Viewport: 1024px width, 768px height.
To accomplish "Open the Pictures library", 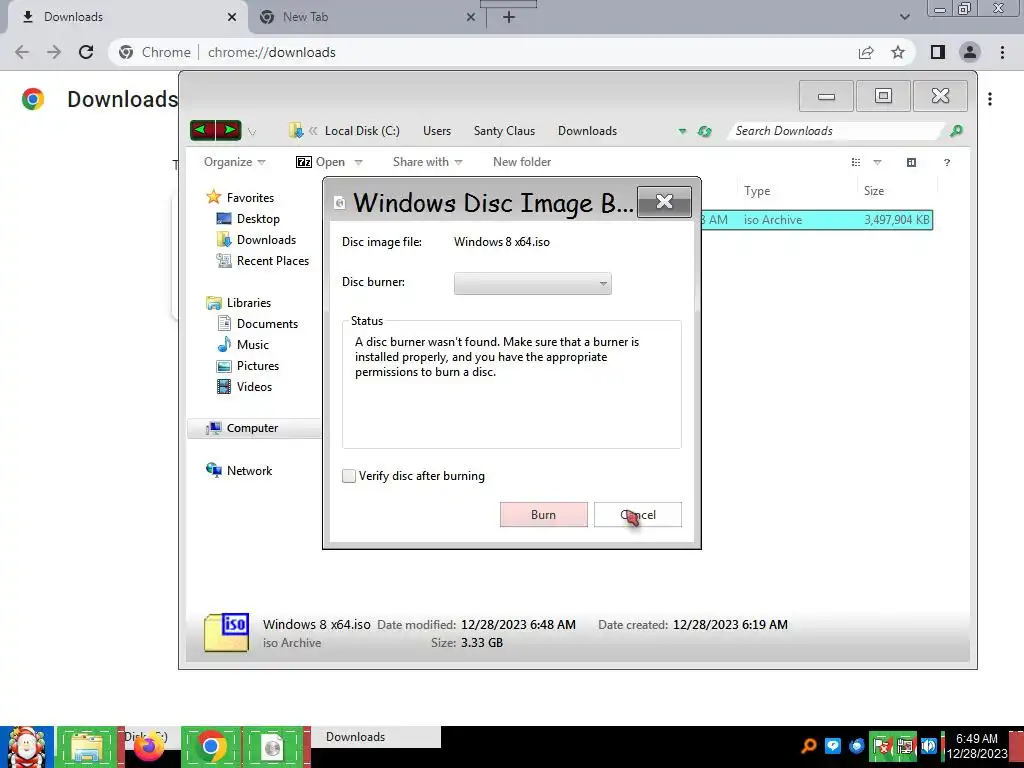I will (257, 366).
